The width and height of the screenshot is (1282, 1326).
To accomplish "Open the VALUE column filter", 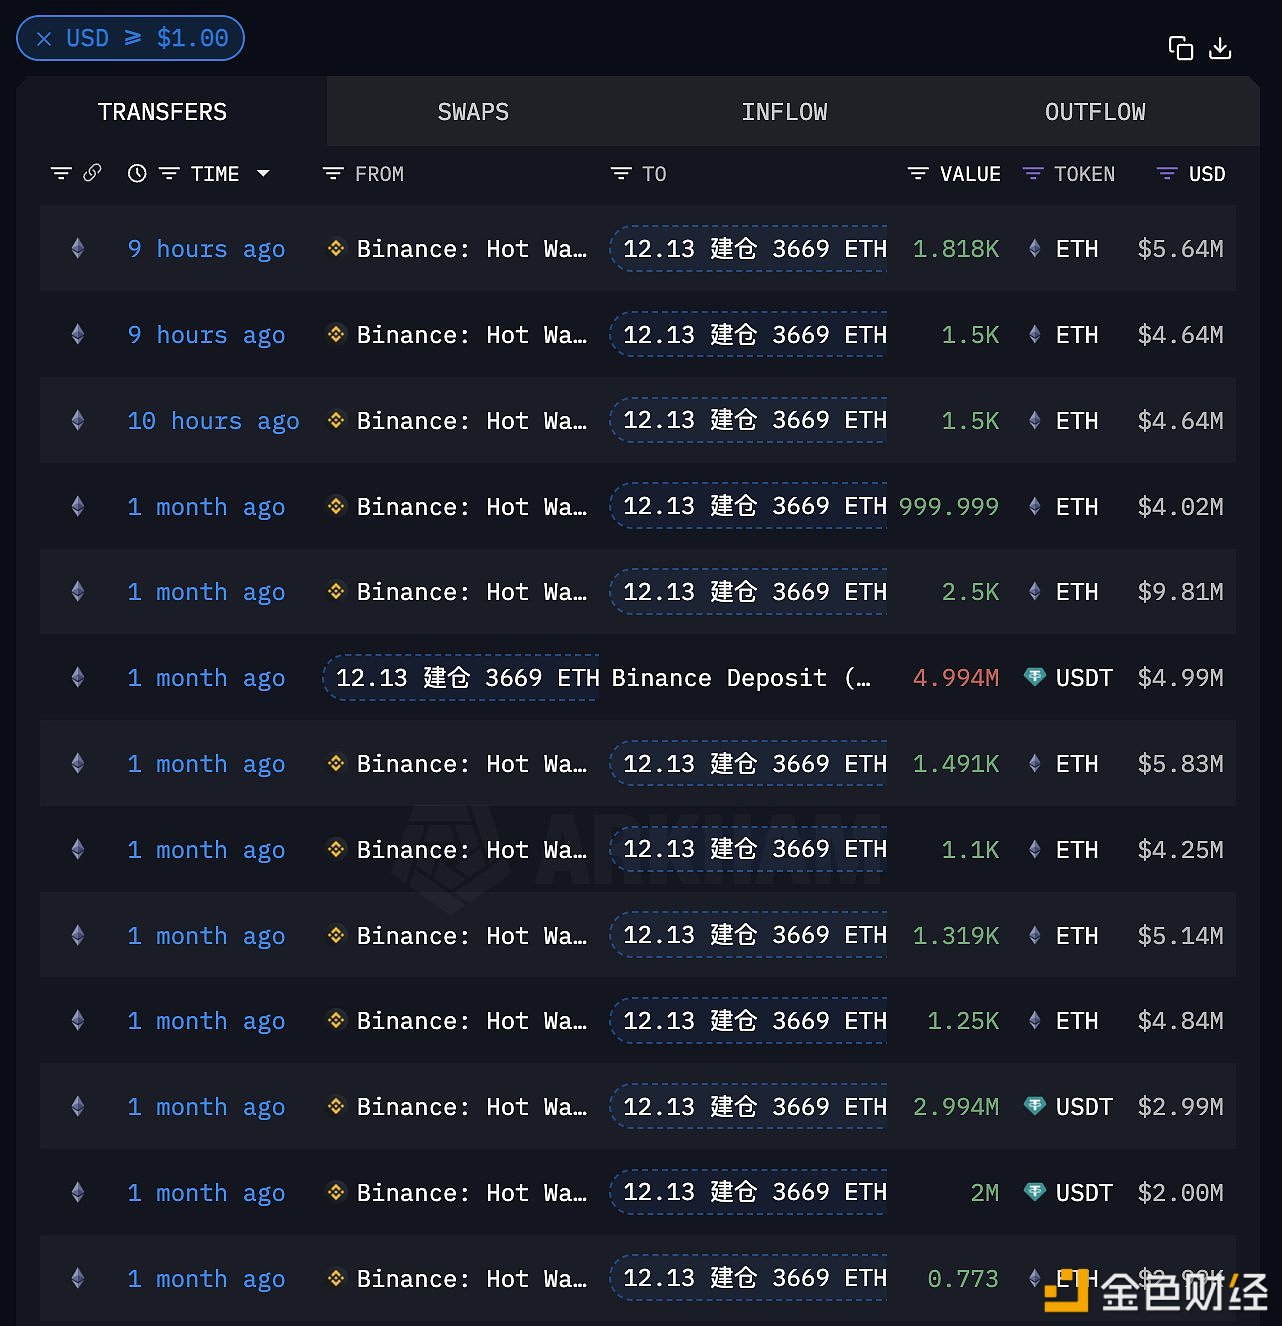I will pos(918,174).
